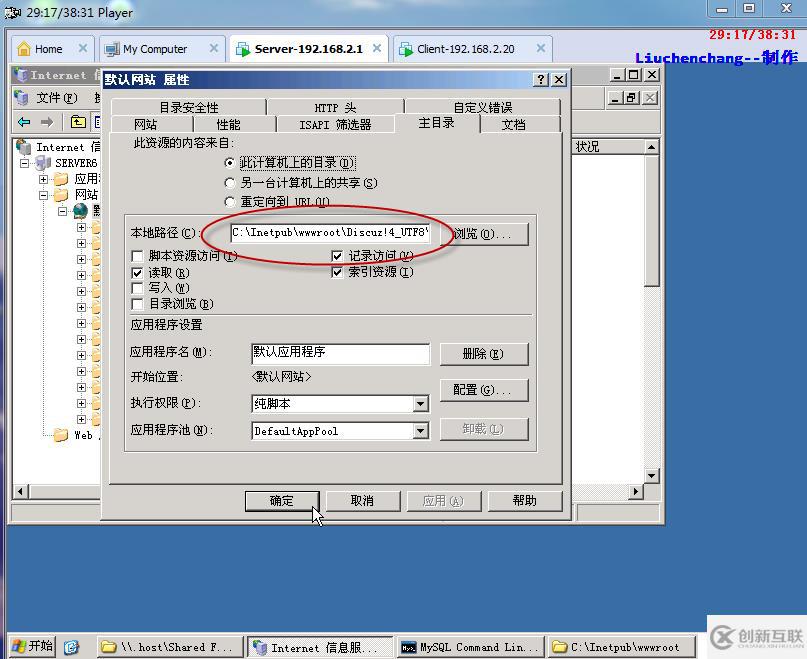Click the IIS Manager title bar icon
The image size is (807, 659).
click(x=21, y=75)
